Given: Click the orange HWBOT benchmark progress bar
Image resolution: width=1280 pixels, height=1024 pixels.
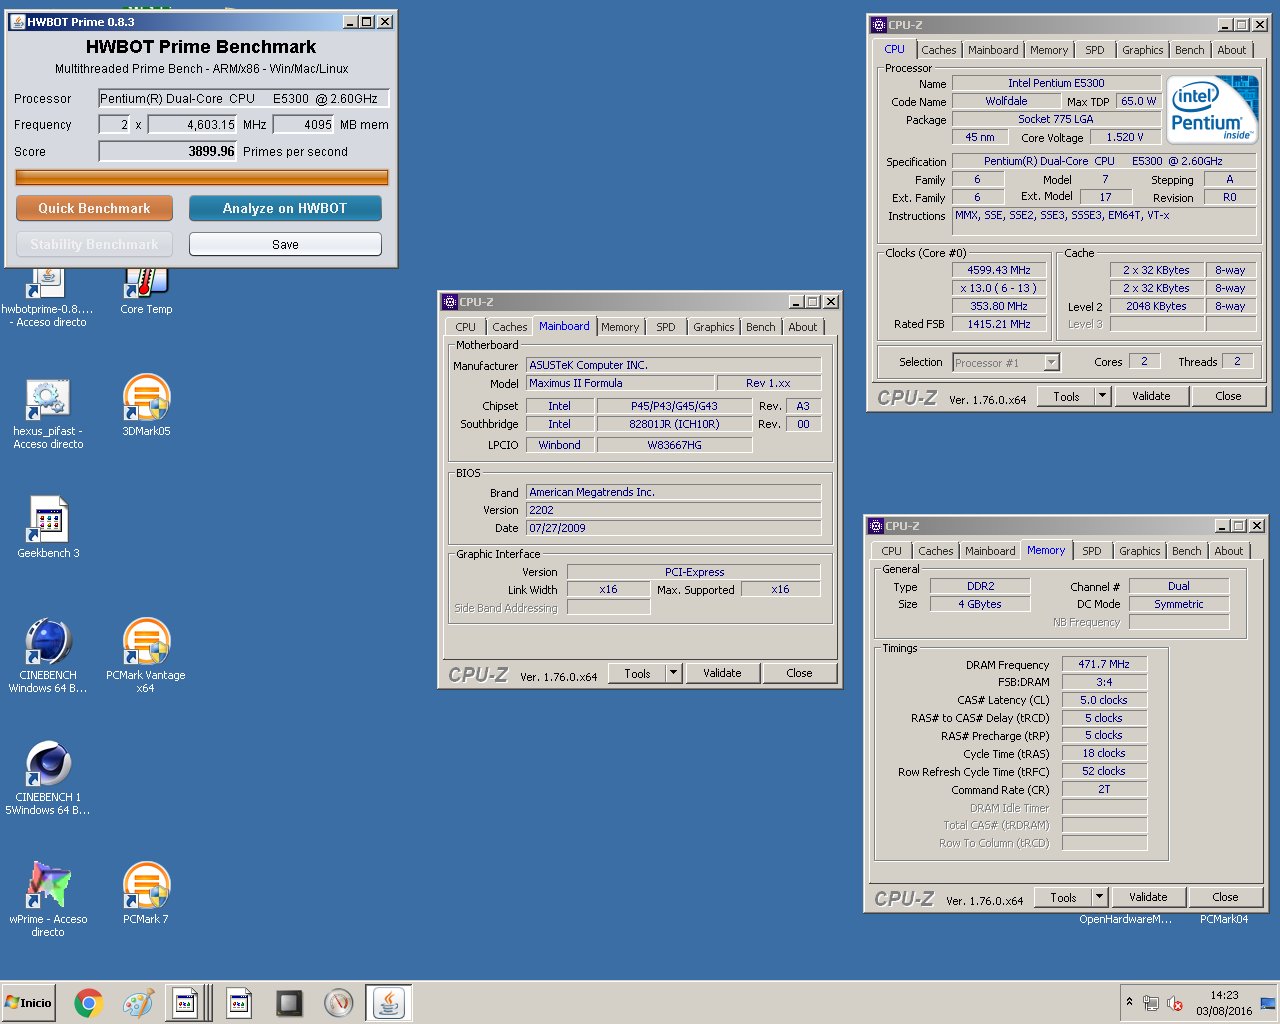Looking at the screenshot, I should click(x=202, y=177).
